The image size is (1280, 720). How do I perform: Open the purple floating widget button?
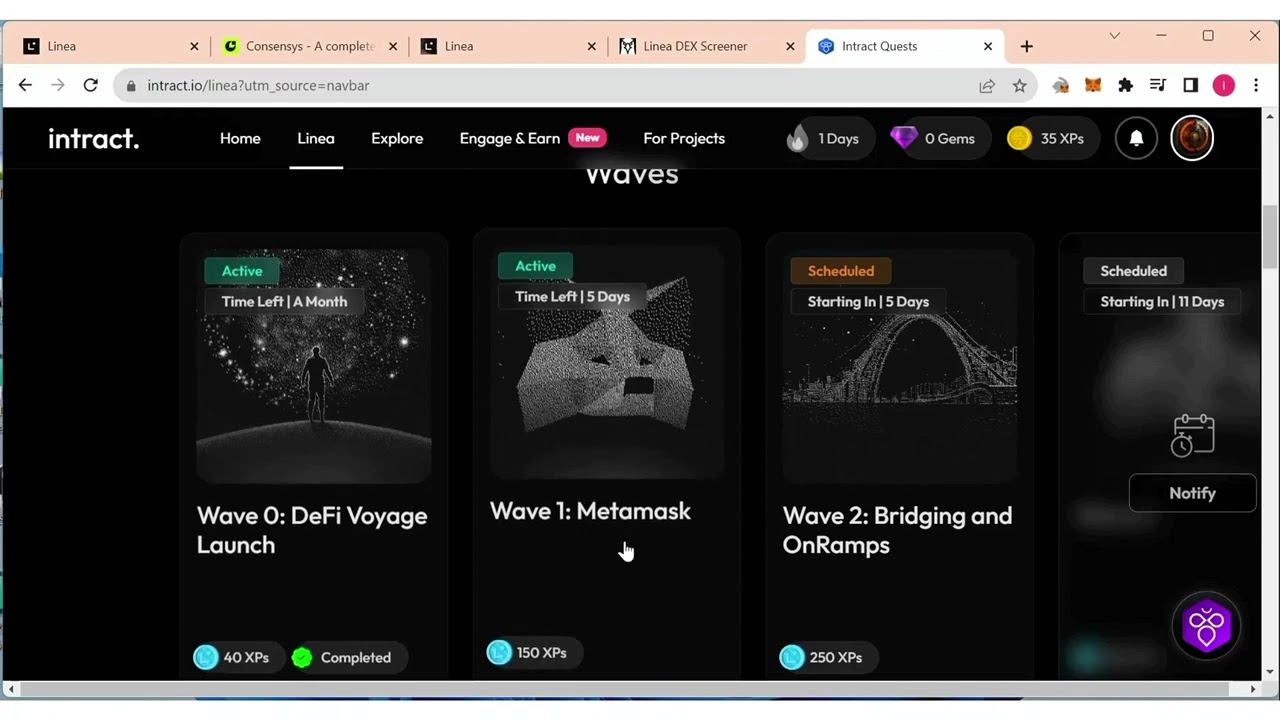tap(1206, 627)
